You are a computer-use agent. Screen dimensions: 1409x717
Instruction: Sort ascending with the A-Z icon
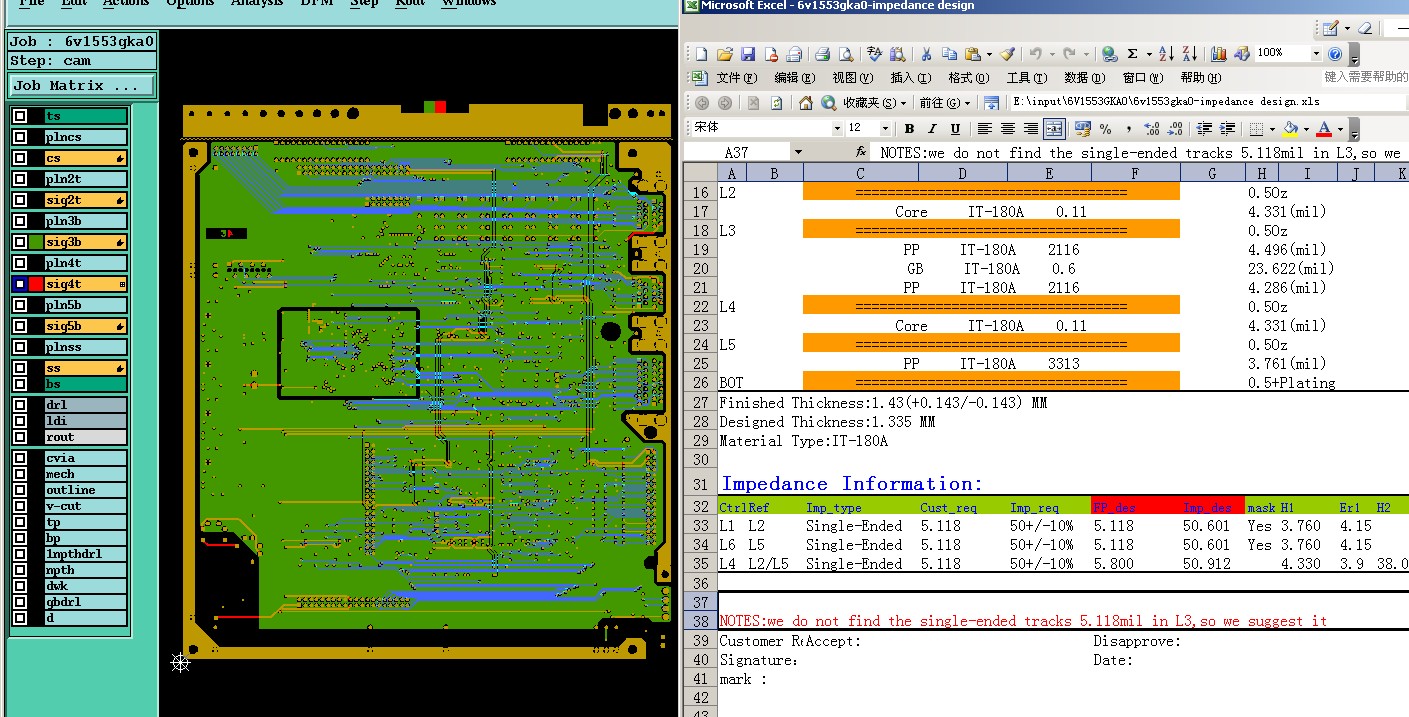coord(1168,54)
